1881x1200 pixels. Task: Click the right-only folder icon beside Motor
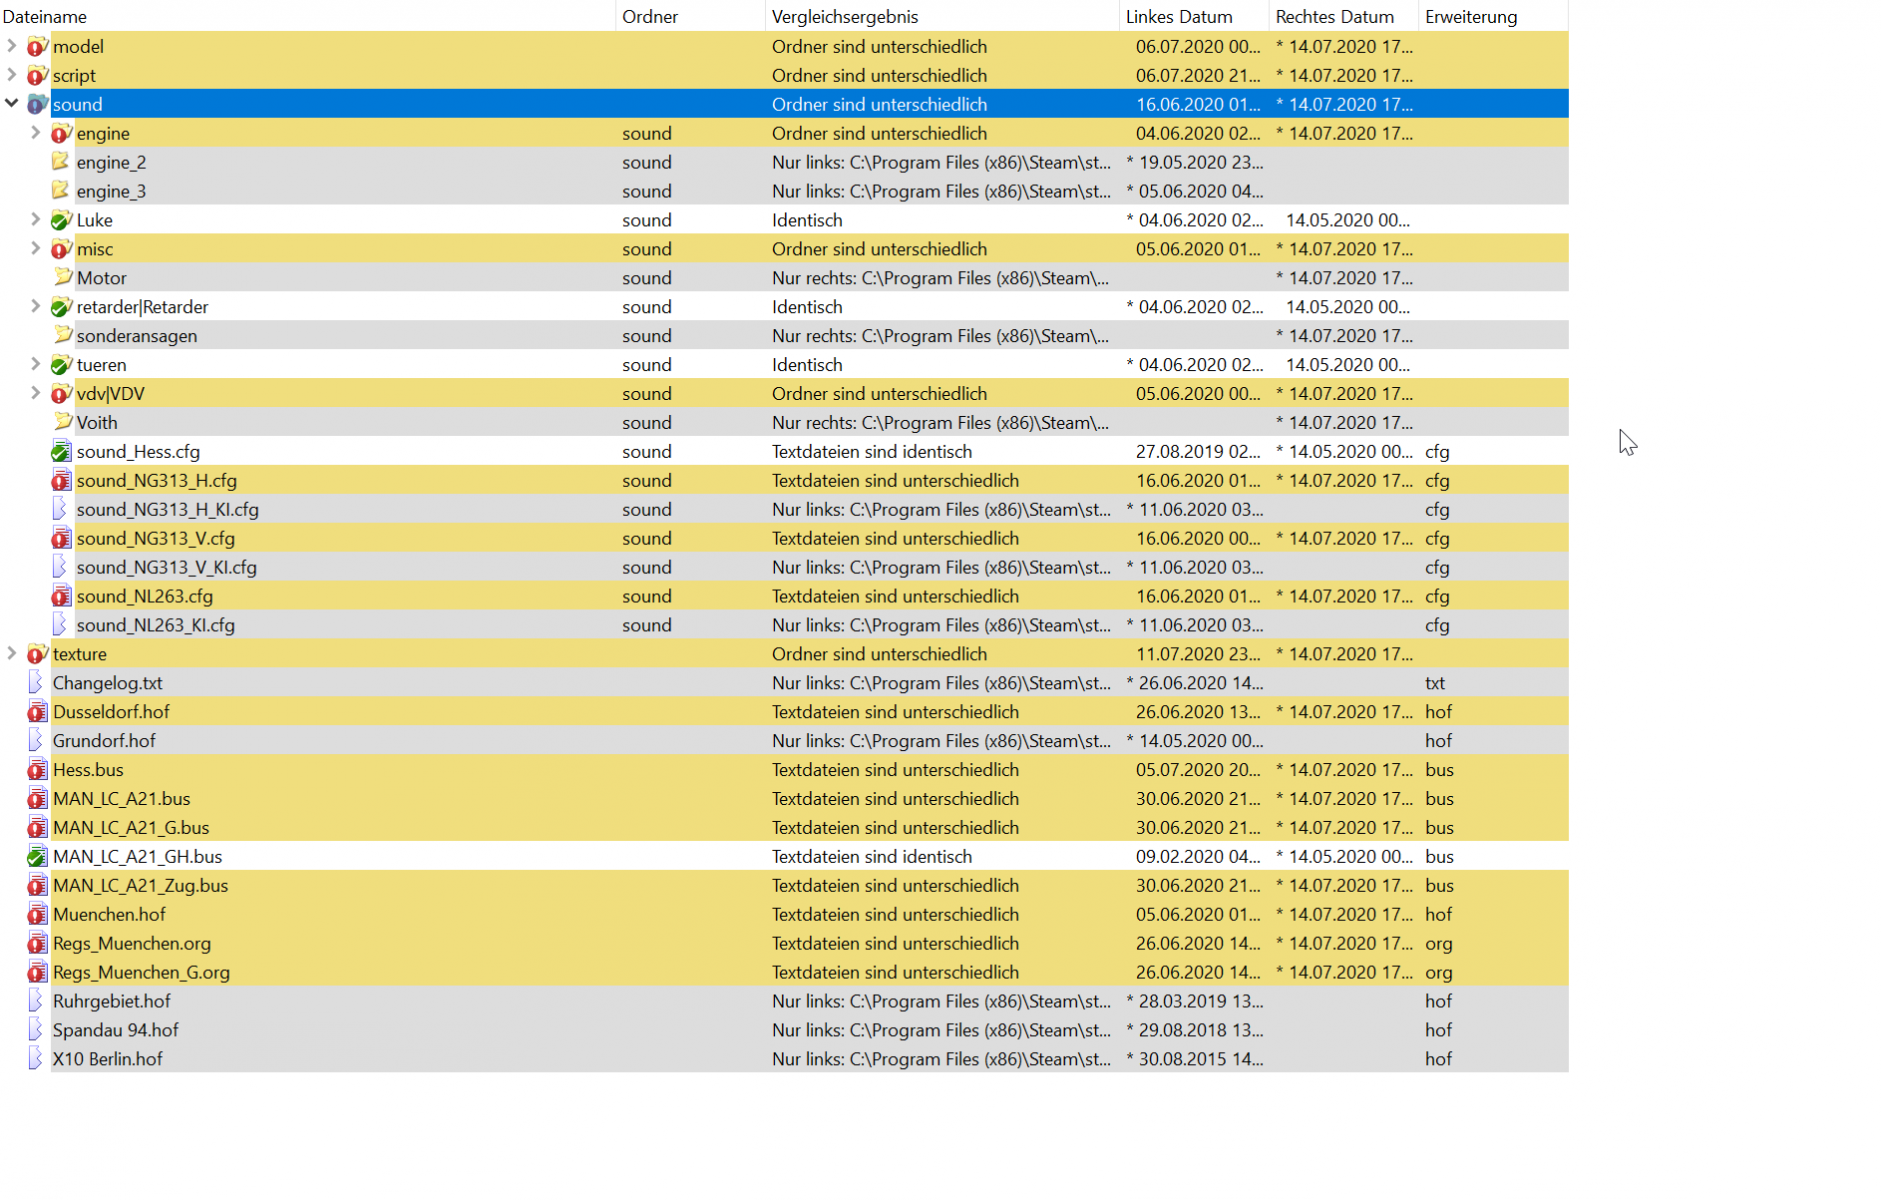coord(63,278)
